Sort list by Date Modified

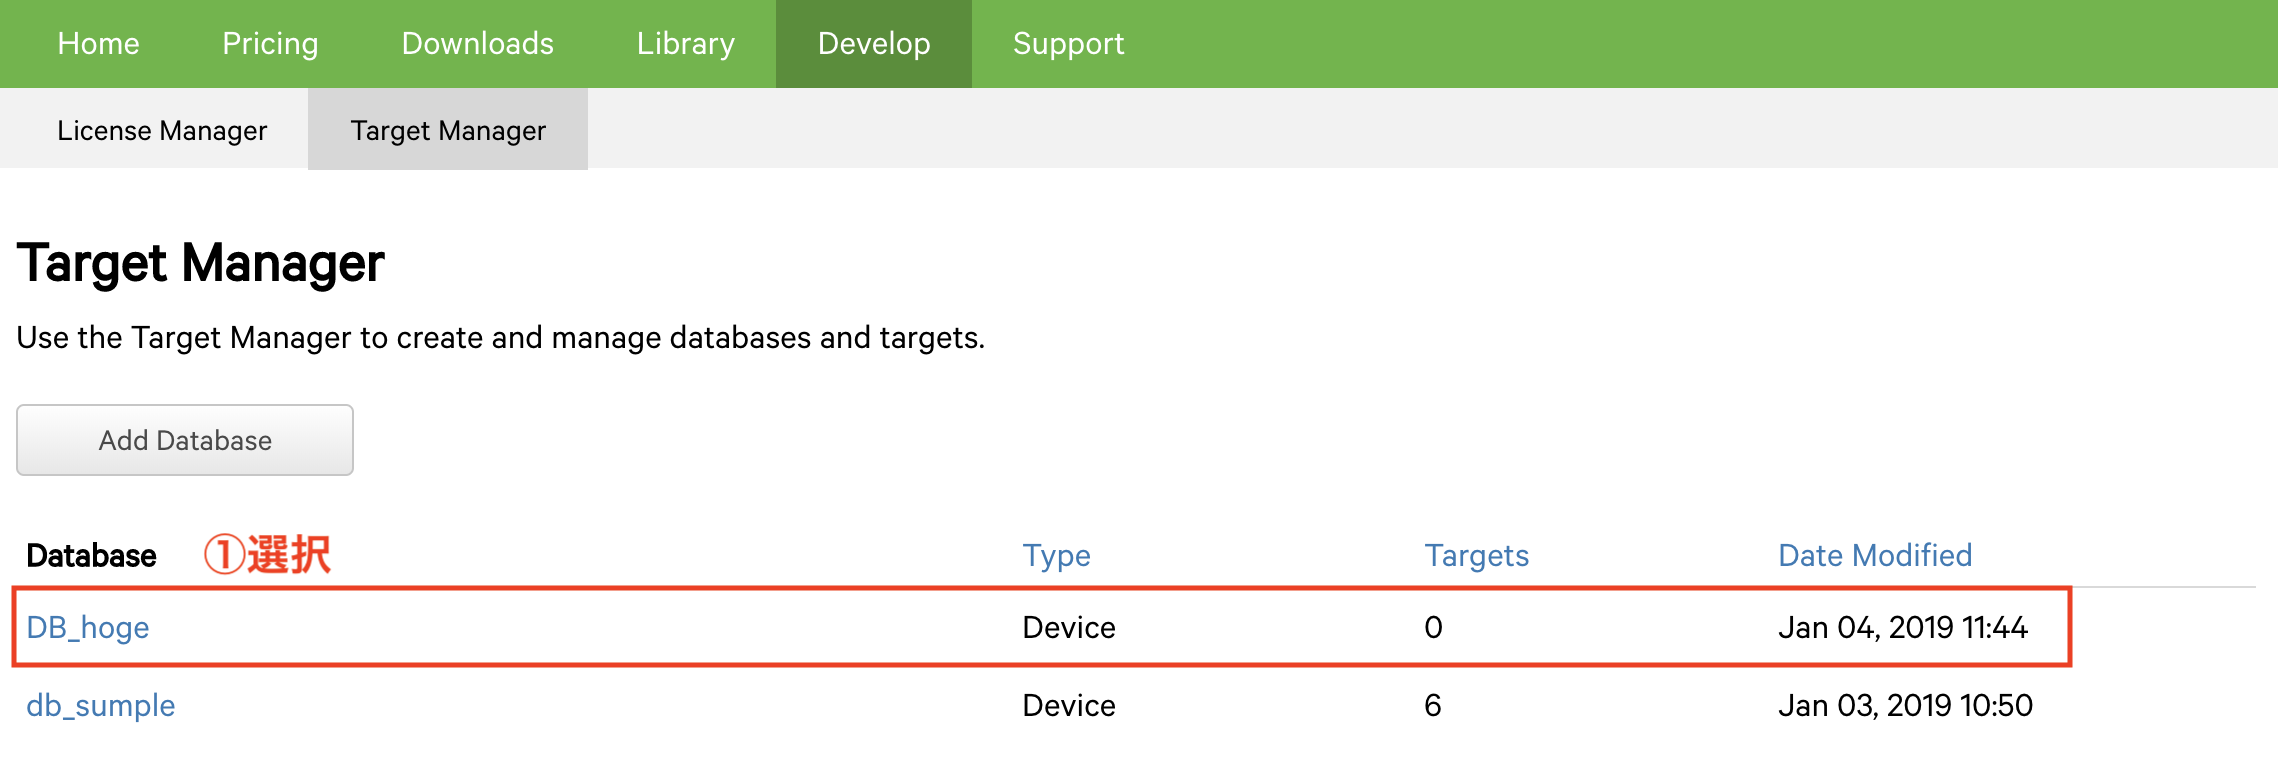pyautogui.click(x=1874, y=555)
